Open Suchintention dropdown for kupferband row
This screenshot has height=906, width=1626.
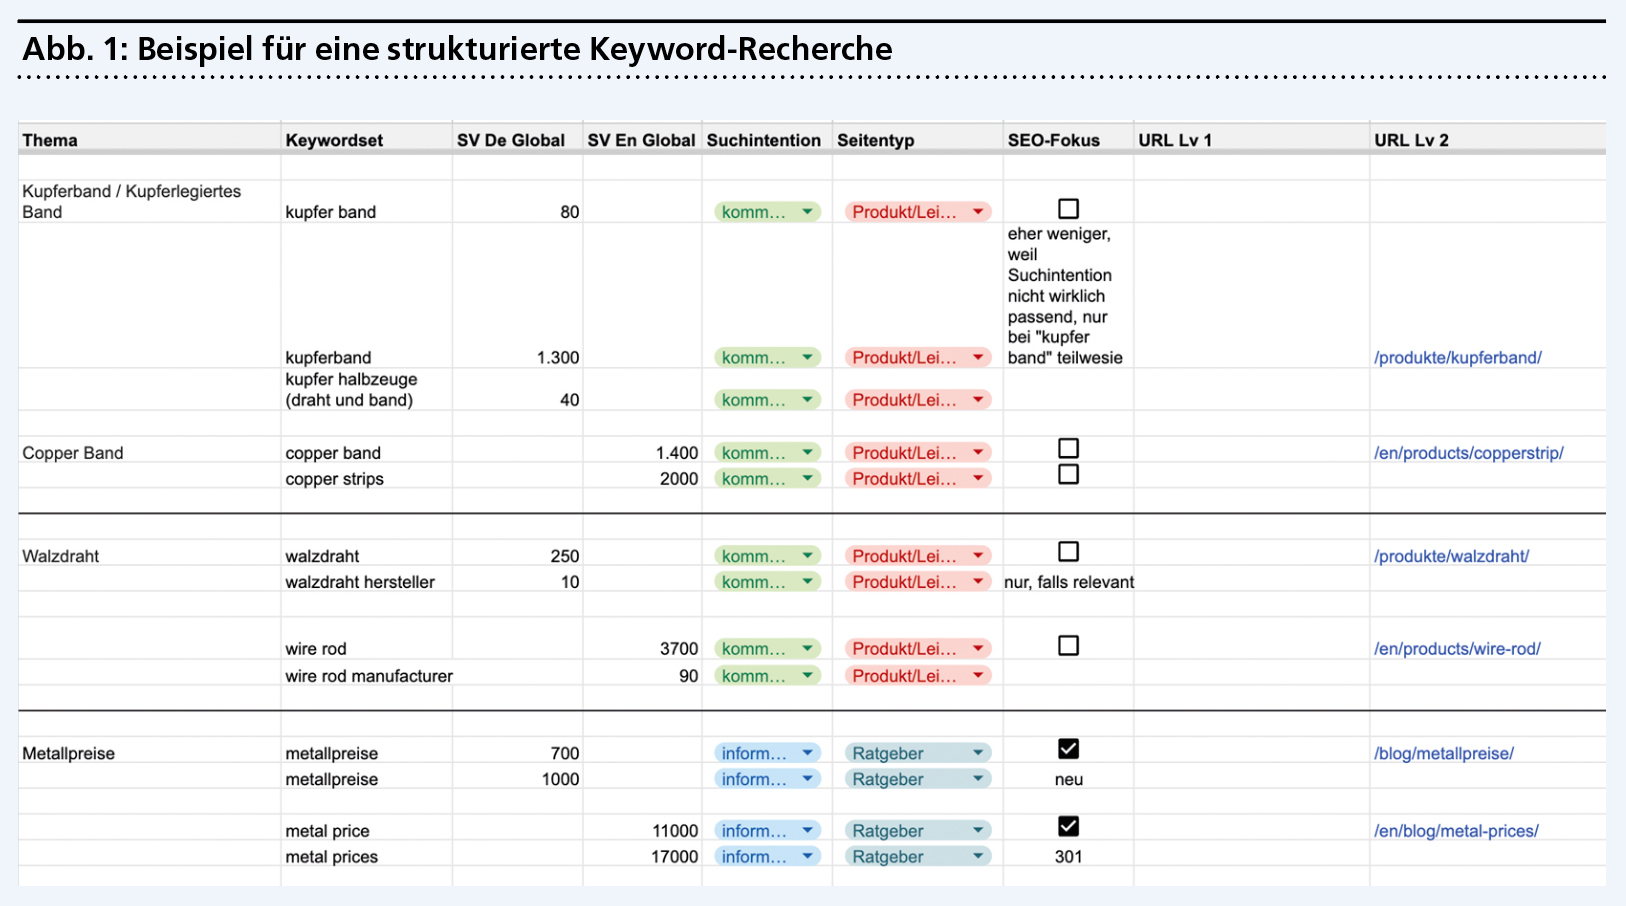tap(807, 357)
